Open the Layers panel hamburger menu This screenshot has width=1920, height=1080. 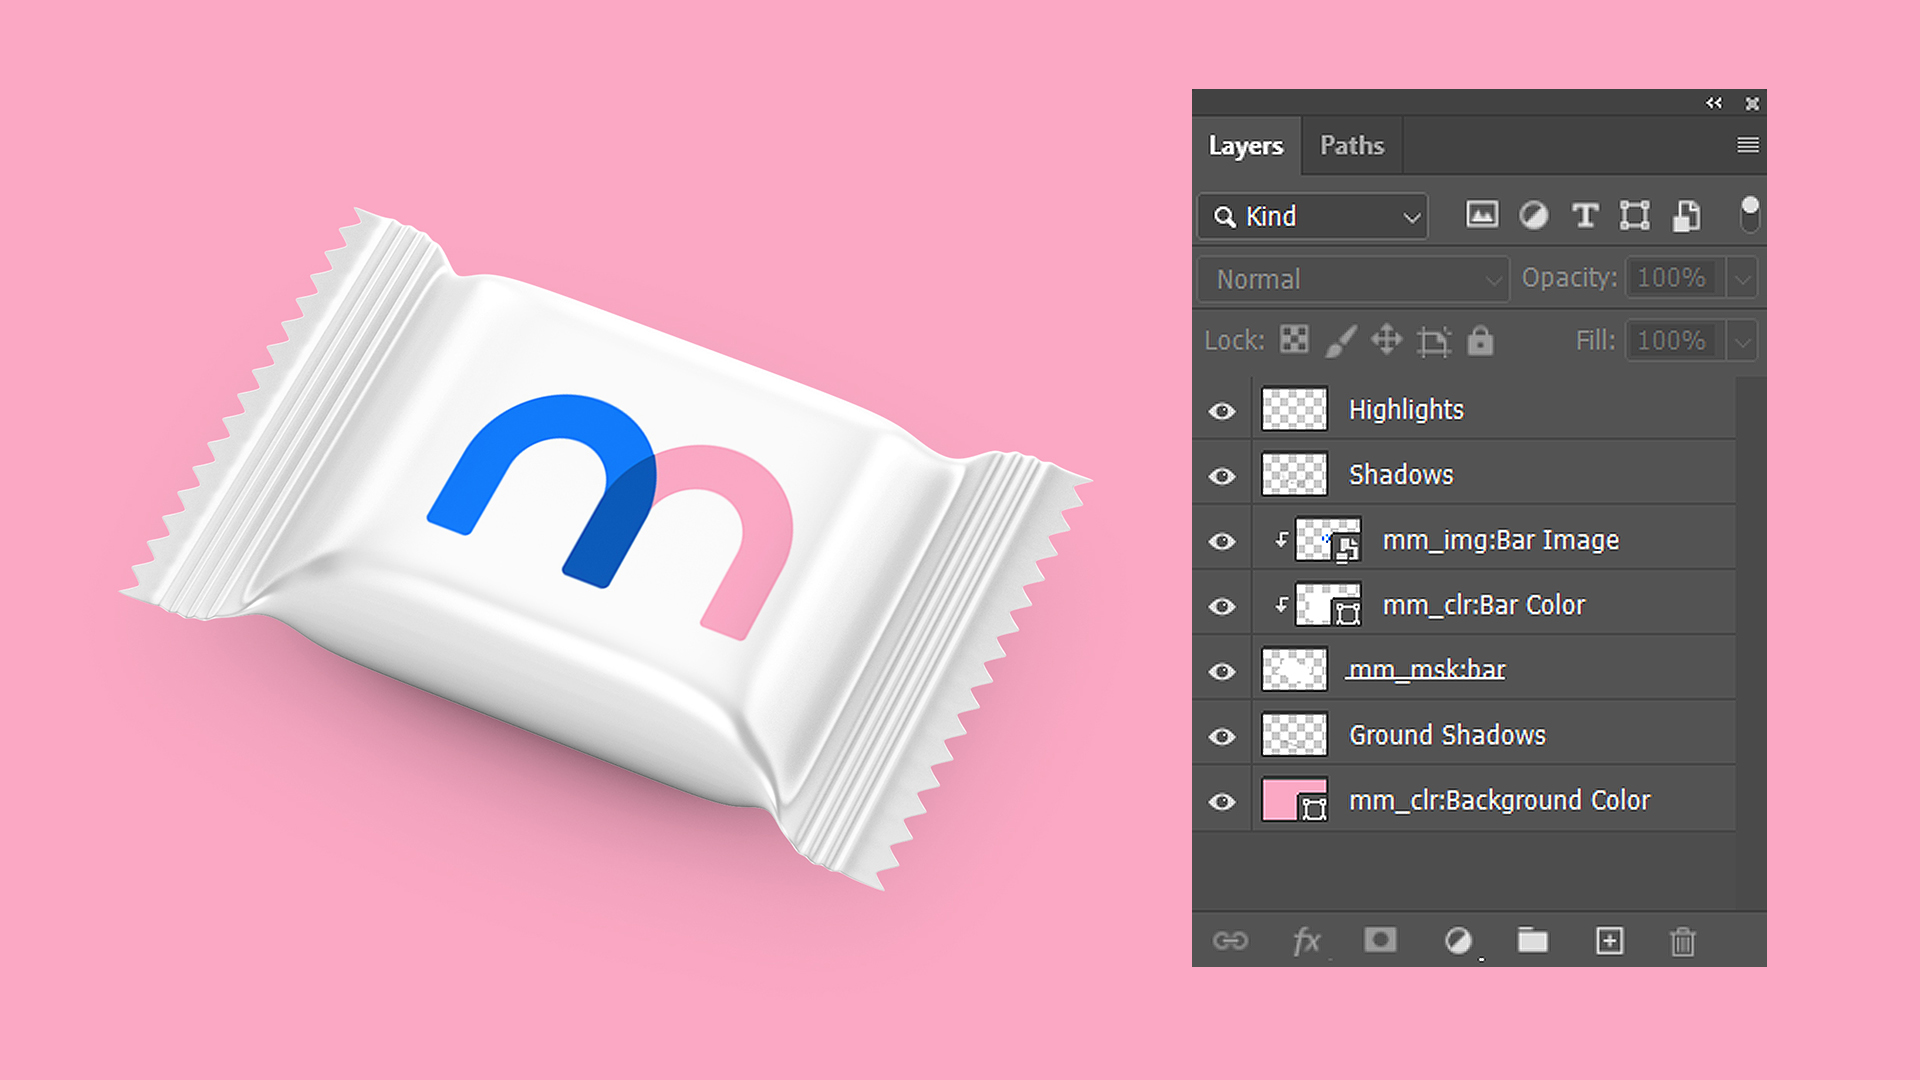click(1748, 145)
